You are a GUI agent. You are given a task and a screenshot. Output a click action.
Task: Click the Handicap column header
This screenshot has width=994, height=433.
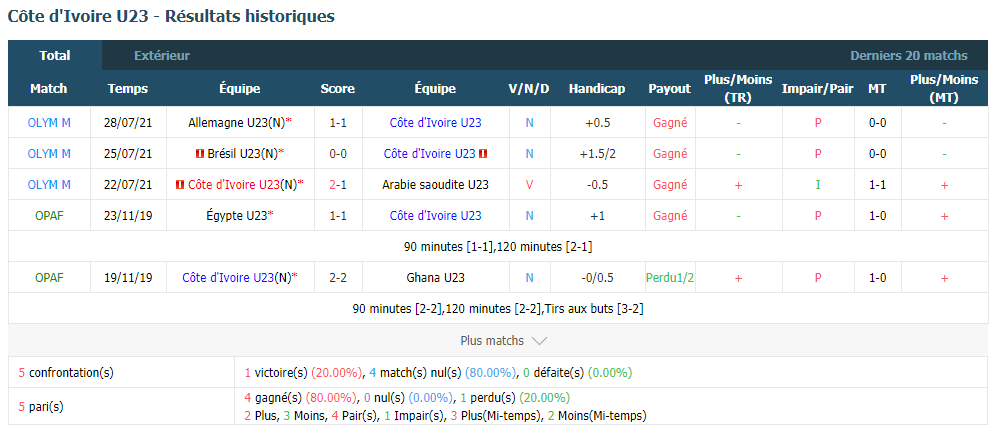597,89
